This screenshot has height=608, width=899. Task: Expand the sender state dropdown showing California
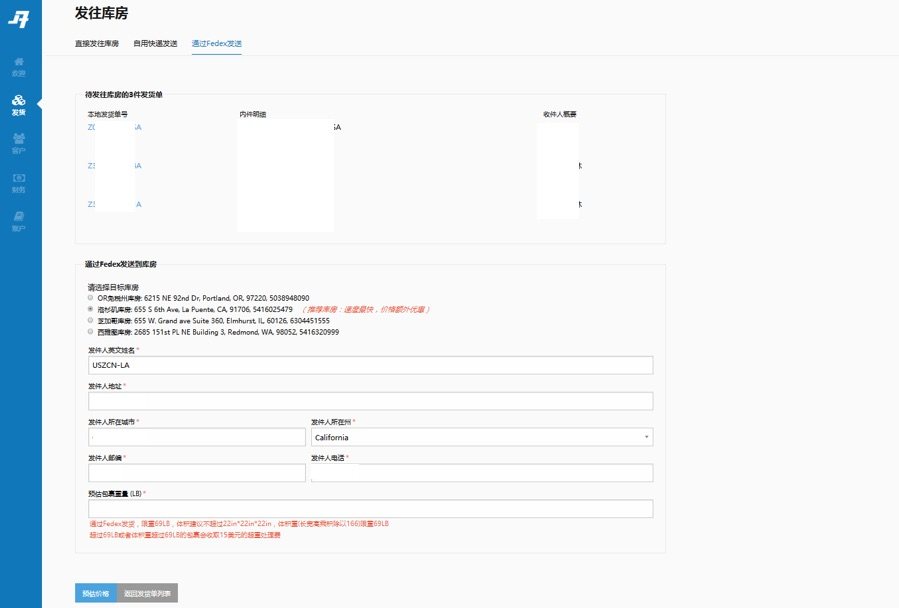[482, 437]
